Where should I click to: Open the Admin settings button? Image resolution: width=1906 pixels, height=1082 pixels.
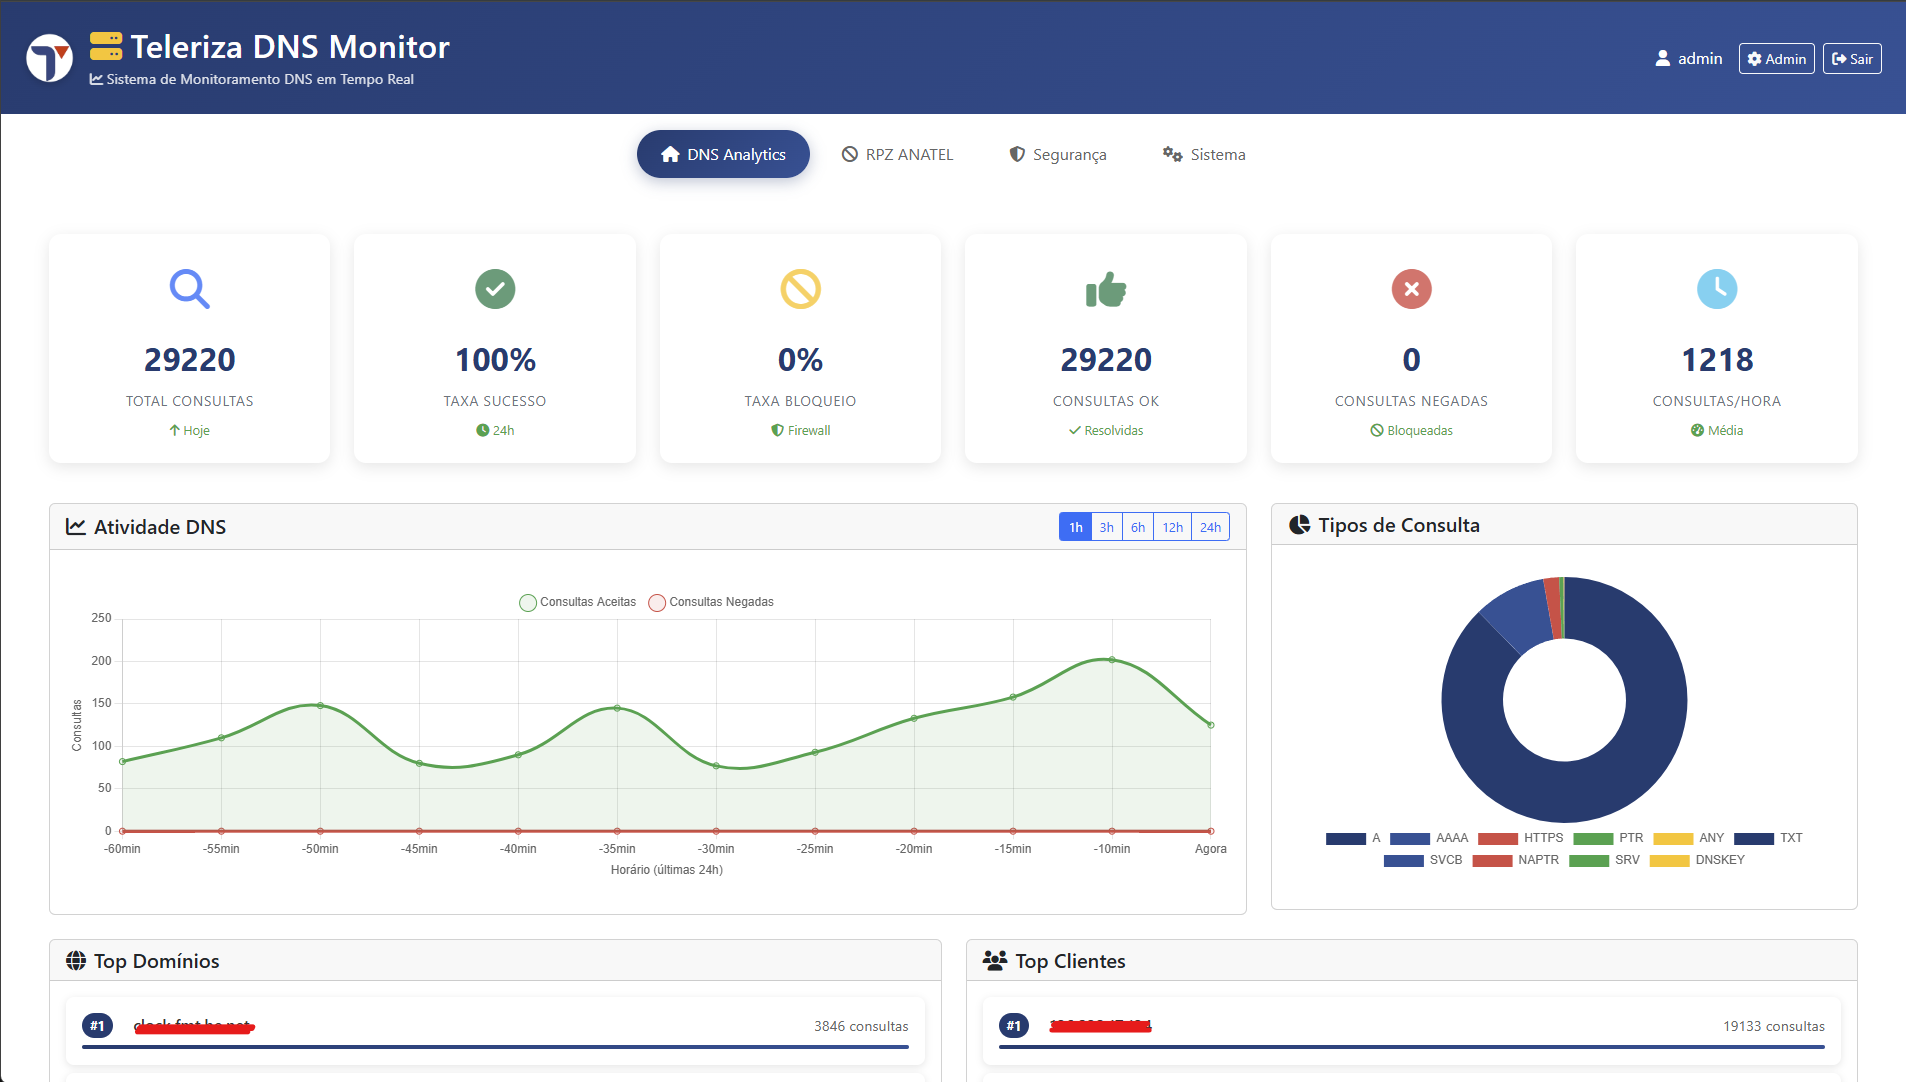pos(1776,59)
